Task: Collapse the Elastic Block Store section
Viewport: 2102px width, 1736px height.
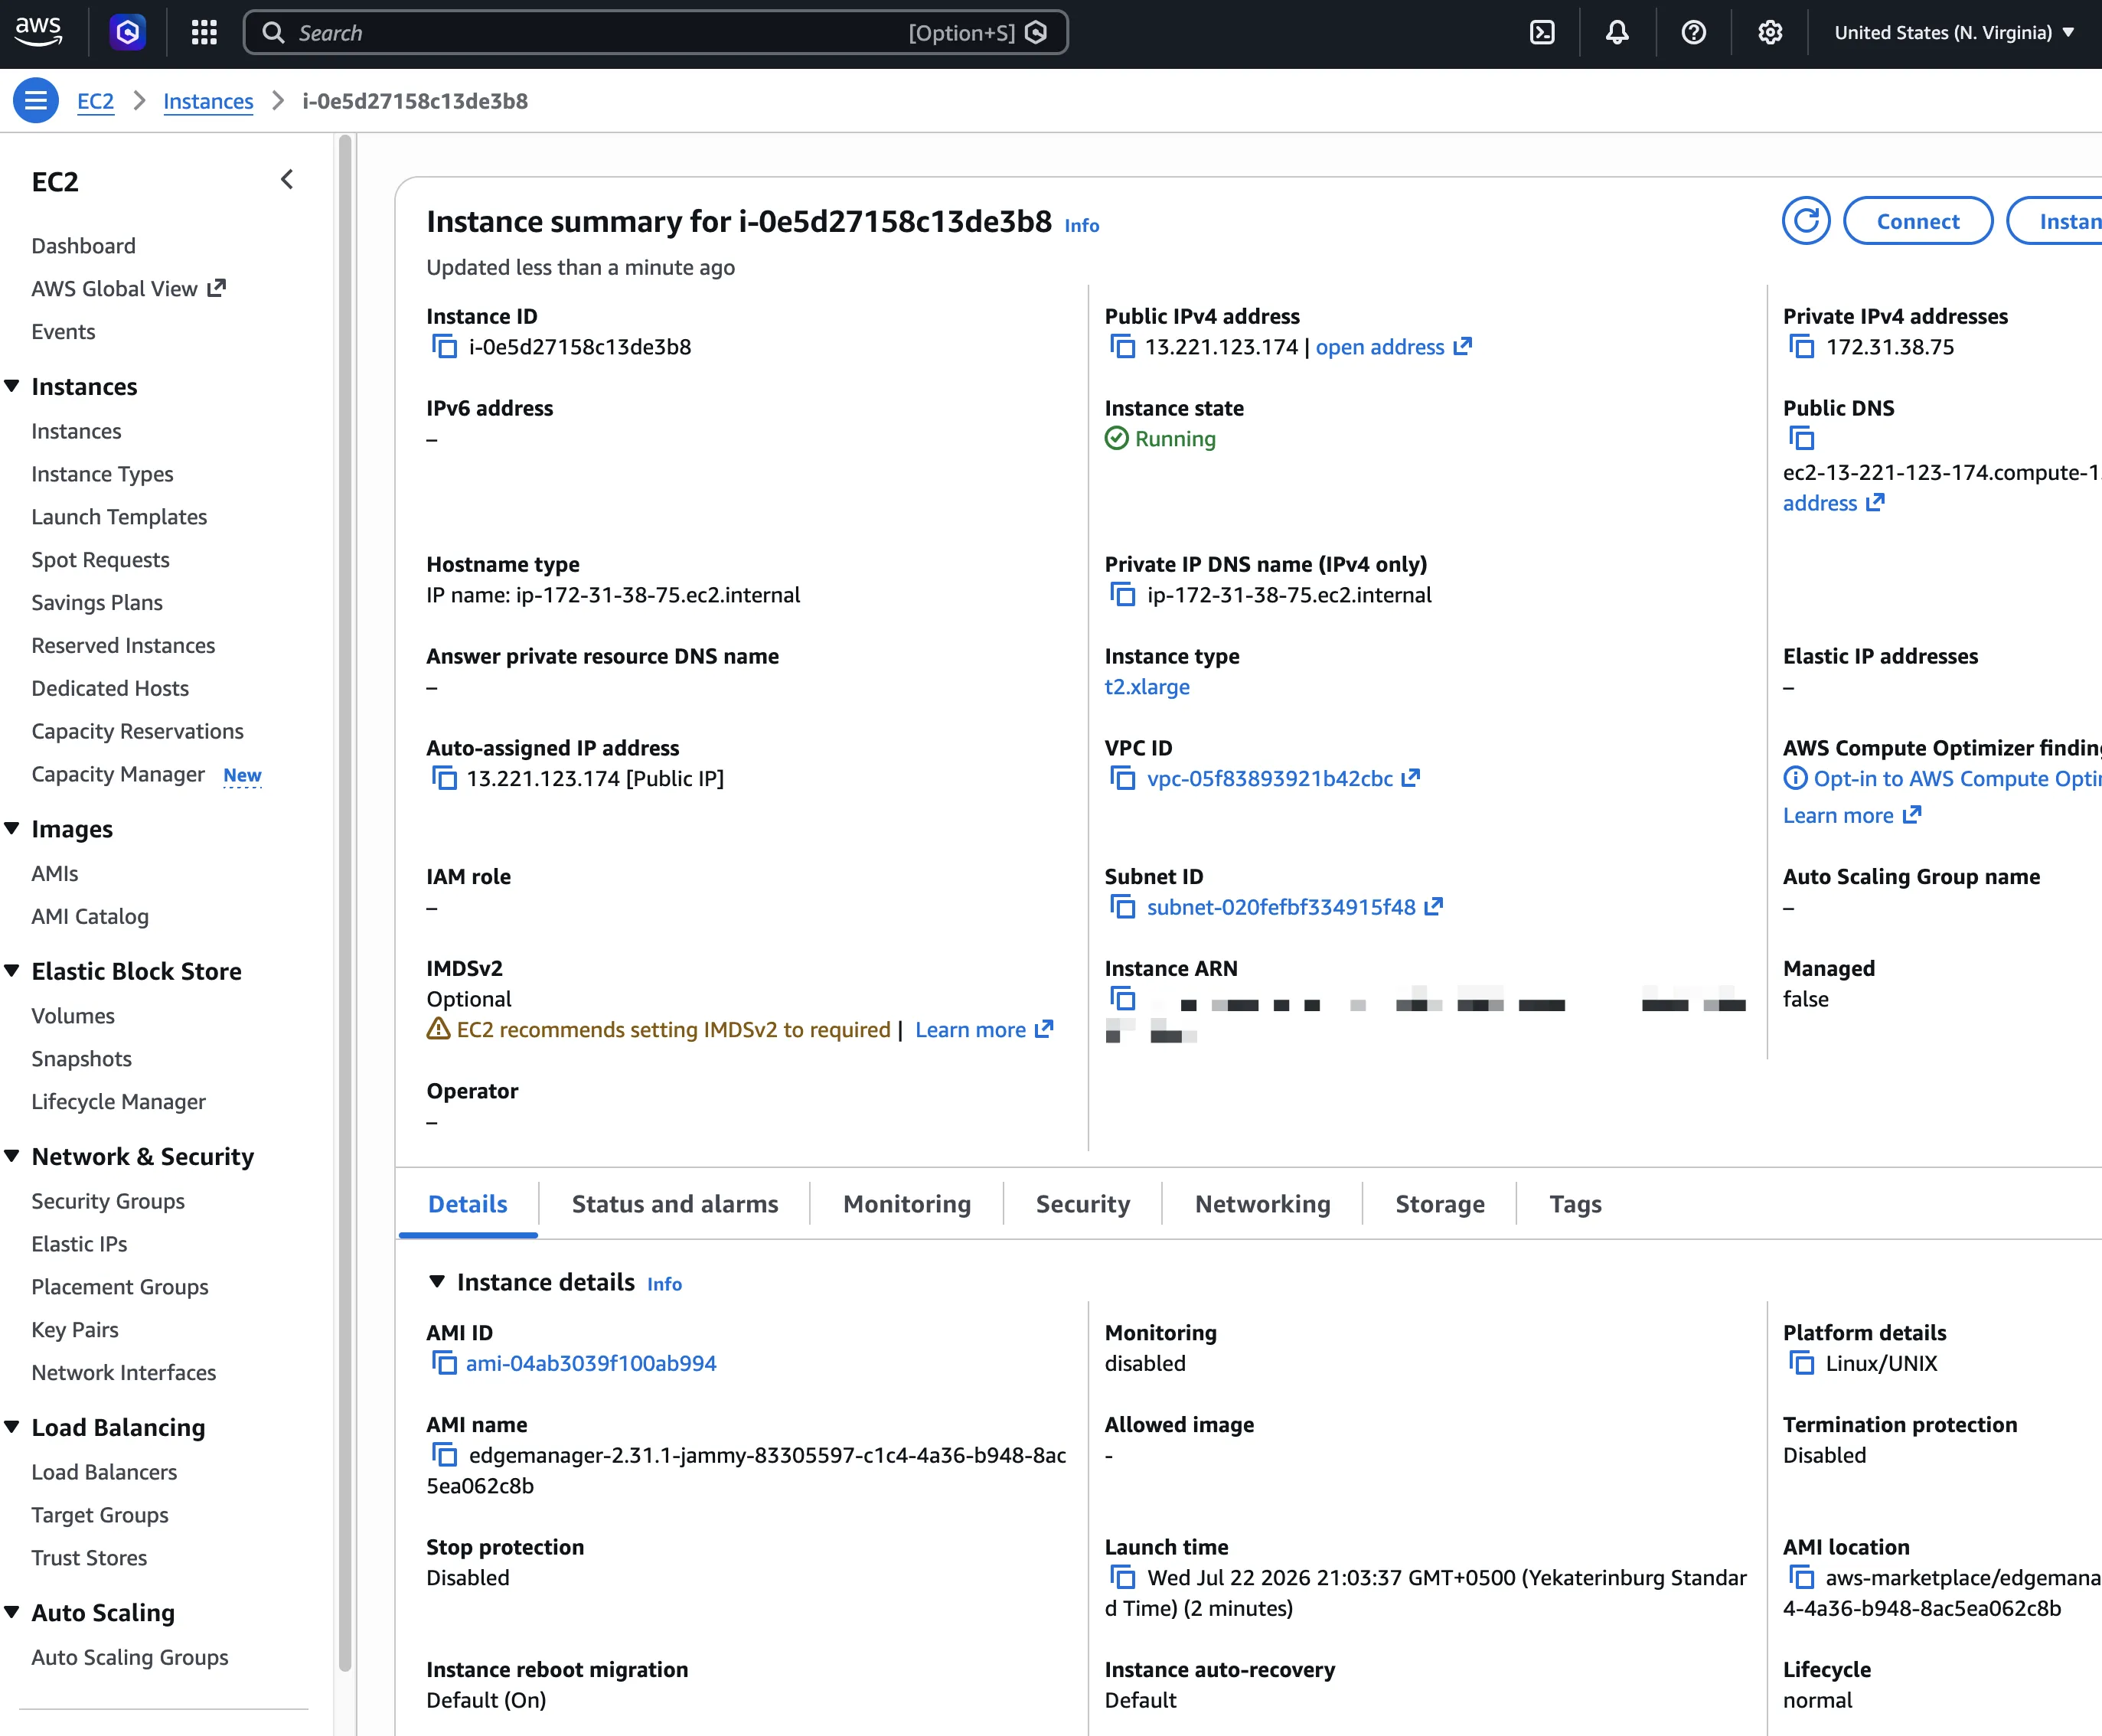Action: pos(12,971)
